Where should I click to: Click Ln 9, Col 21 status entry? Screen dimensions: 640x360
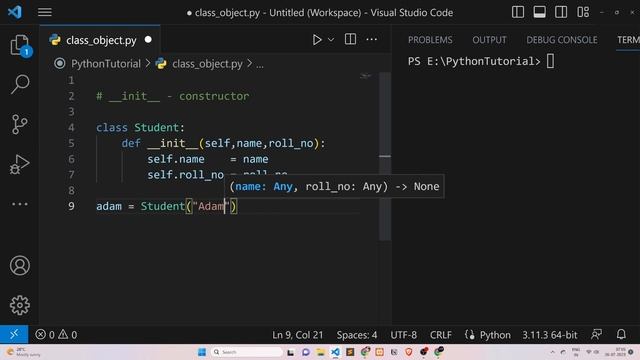click(x=298, y=335)
